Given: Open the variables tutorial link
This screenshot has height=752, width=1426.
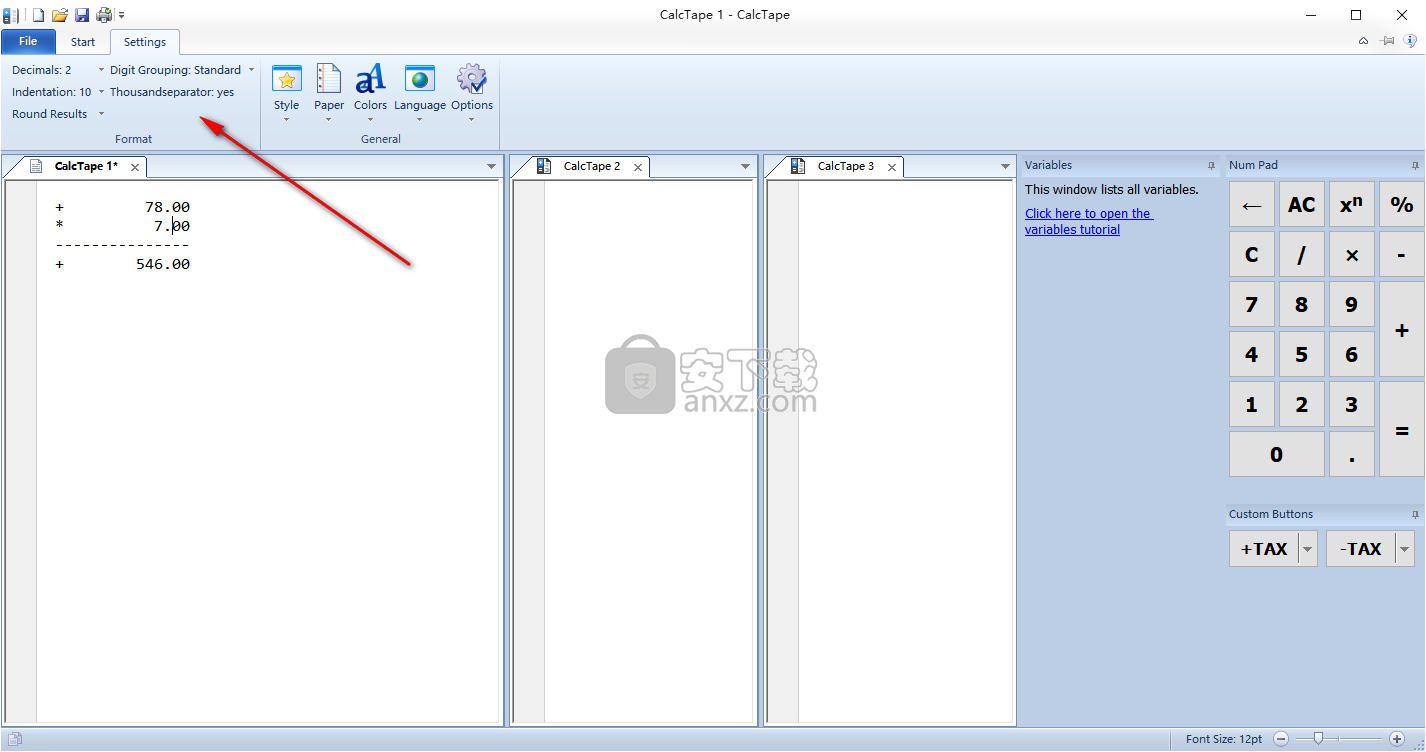Looking at the screenshot, I should [1088, 221].
